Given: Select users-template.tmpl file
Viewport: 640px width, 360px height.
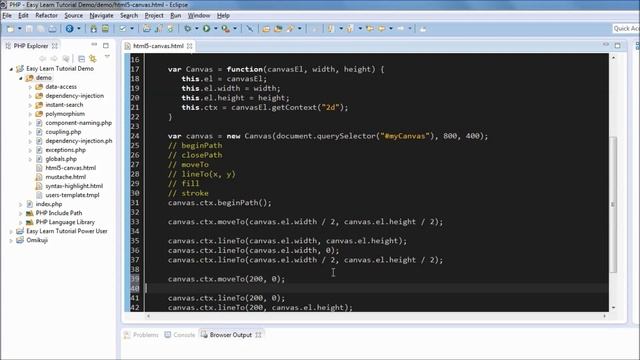Looking at the screenshot, I should click(72, 195).
